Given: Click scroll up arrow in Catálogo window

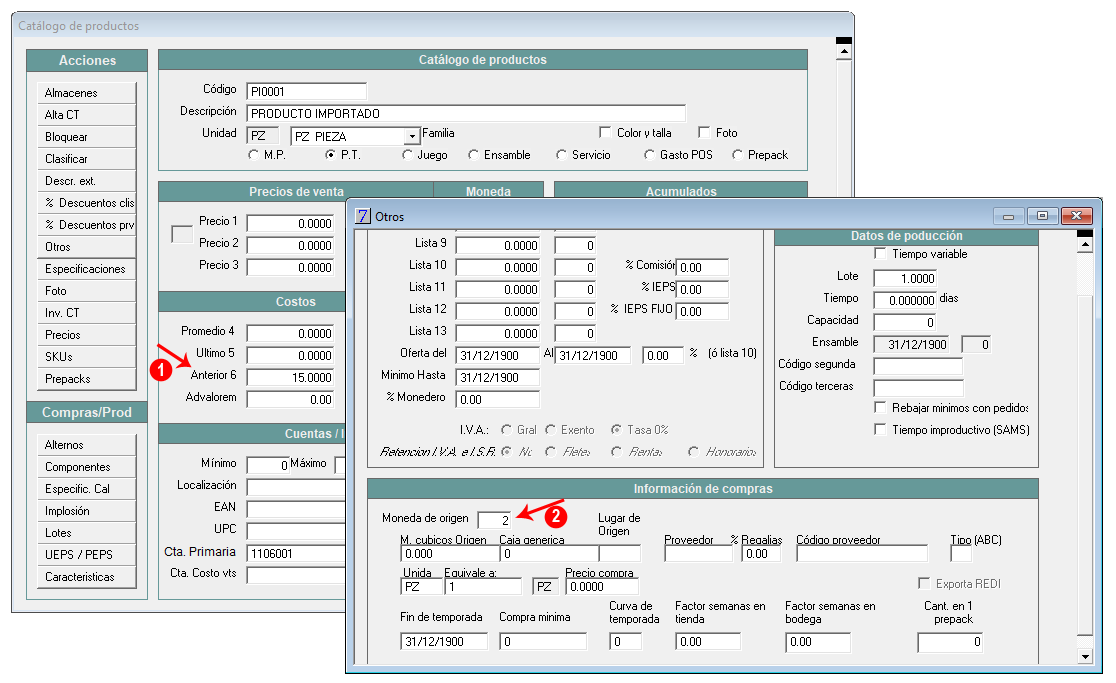Looking at the screenshot, I should coord(844,52).
